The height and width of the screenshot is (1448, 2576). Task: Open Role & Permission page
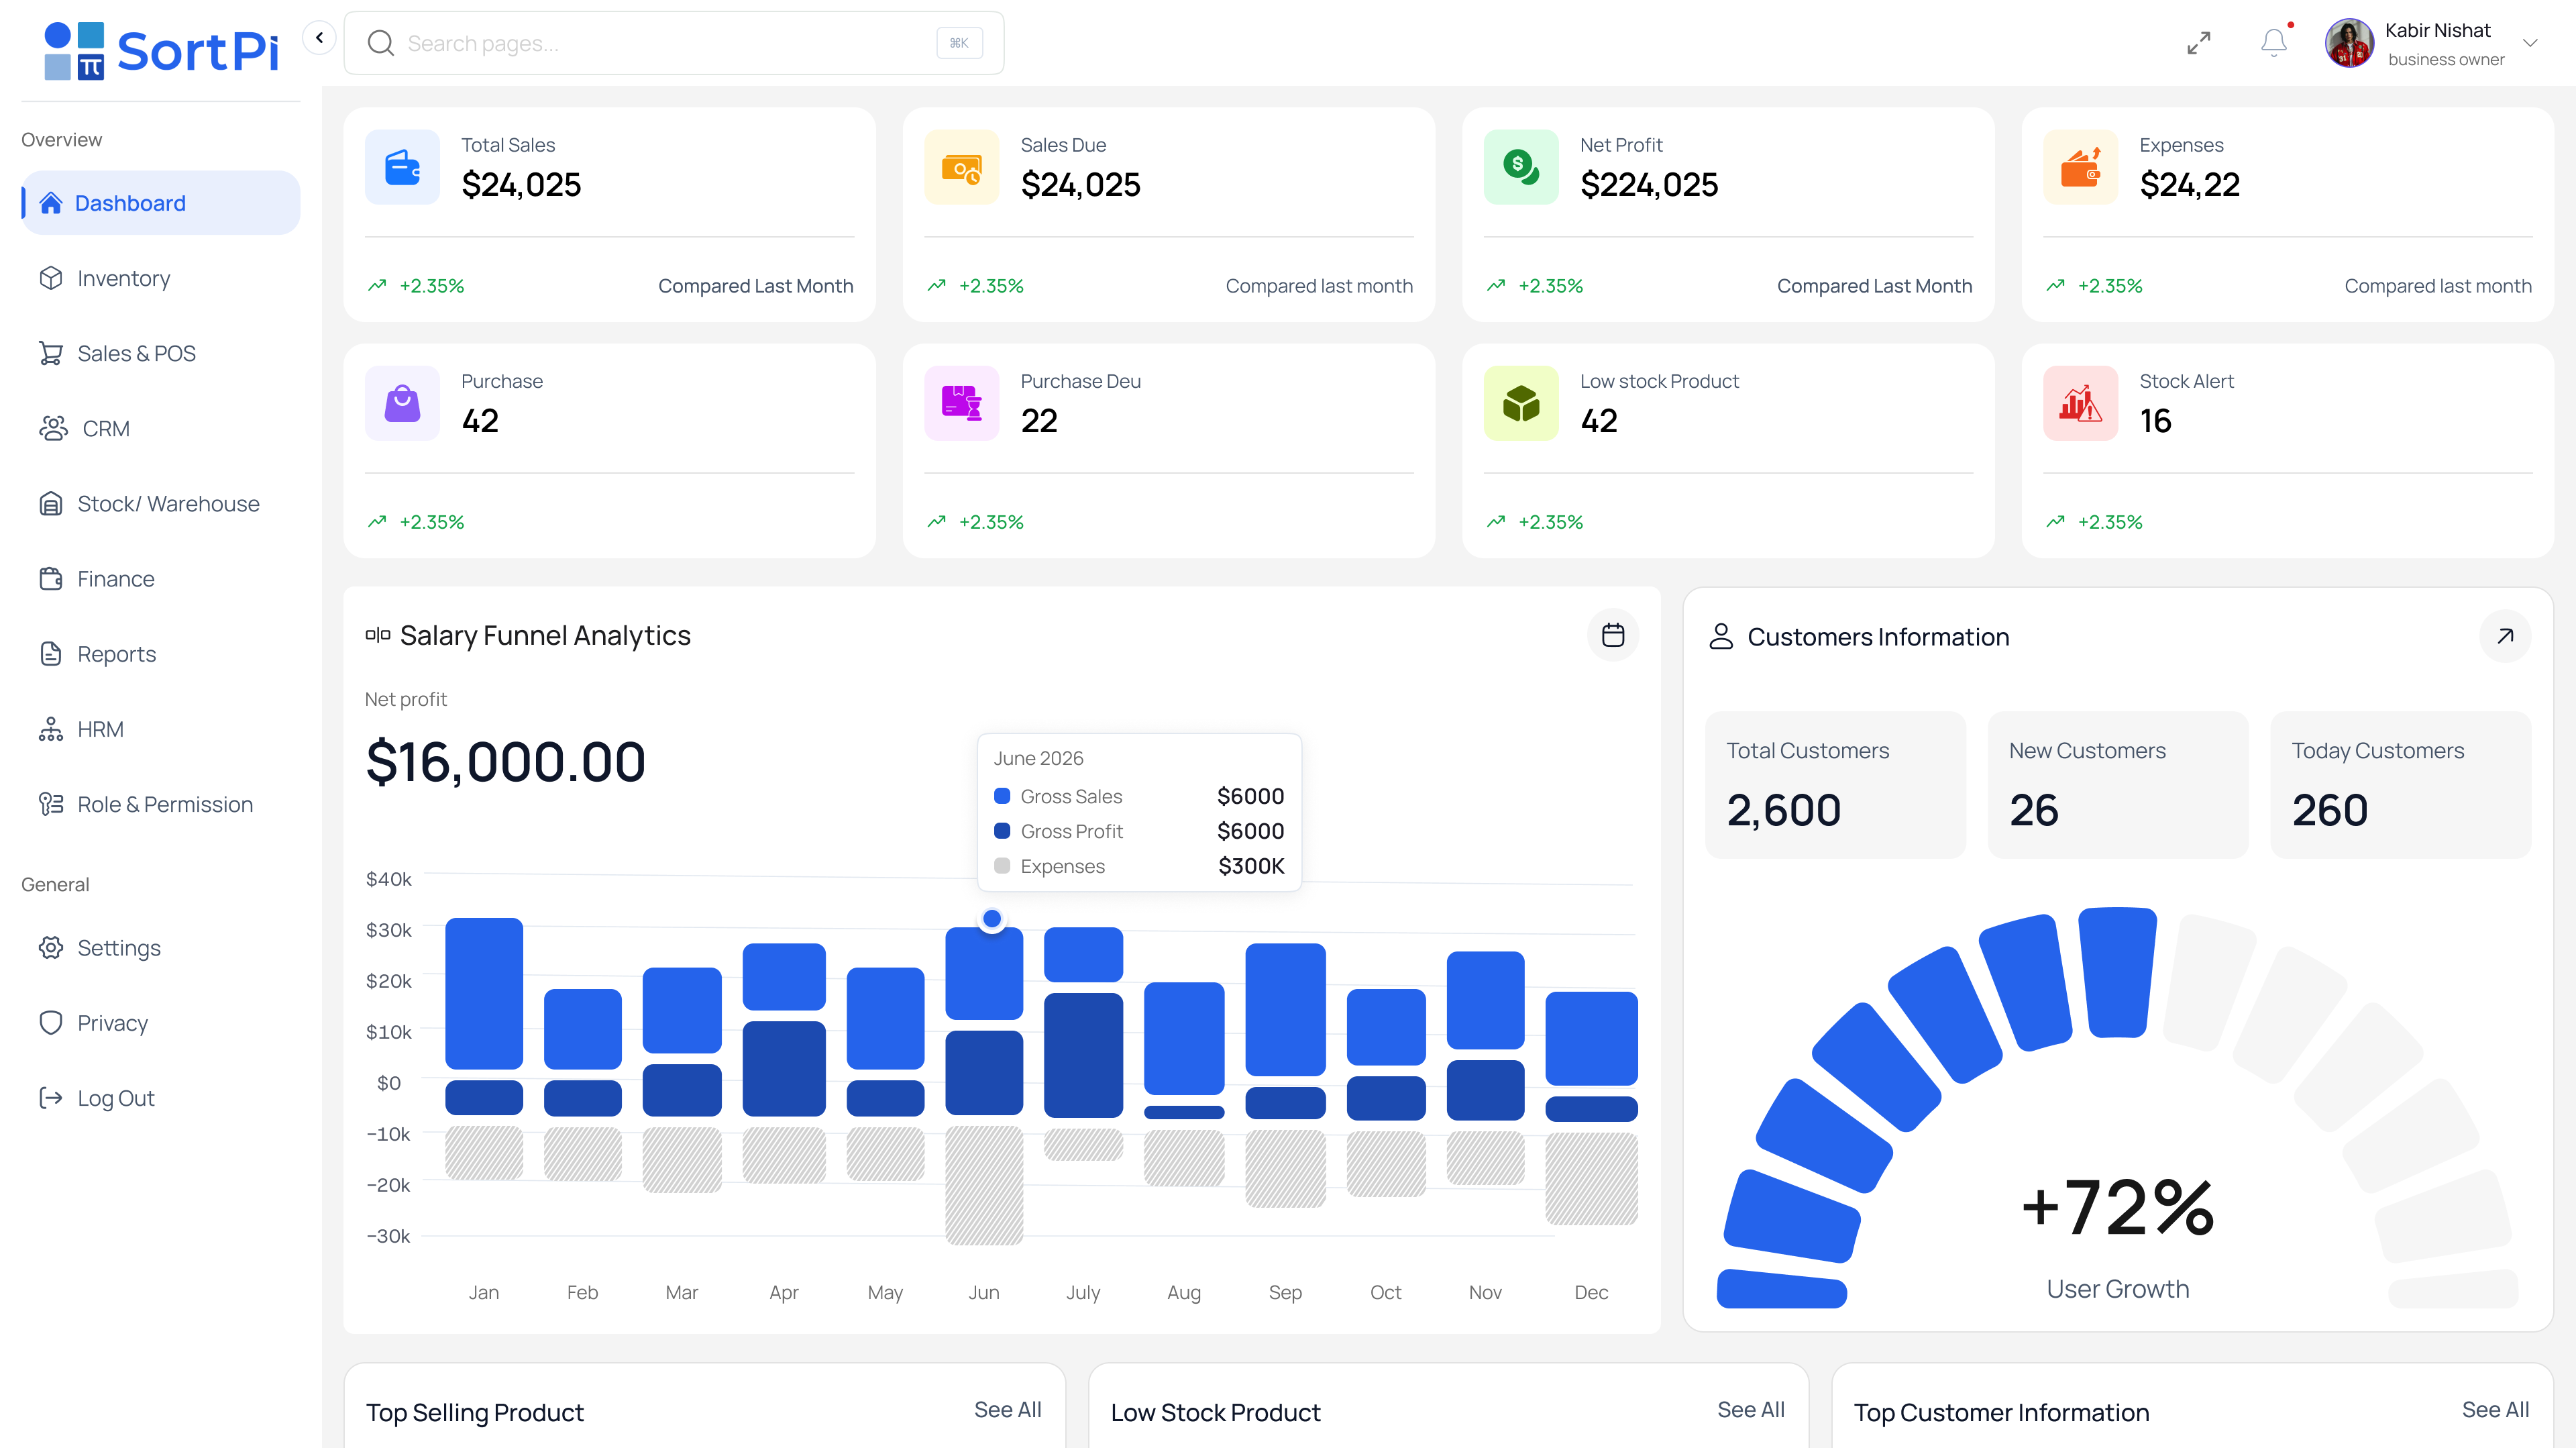[161, 803]
